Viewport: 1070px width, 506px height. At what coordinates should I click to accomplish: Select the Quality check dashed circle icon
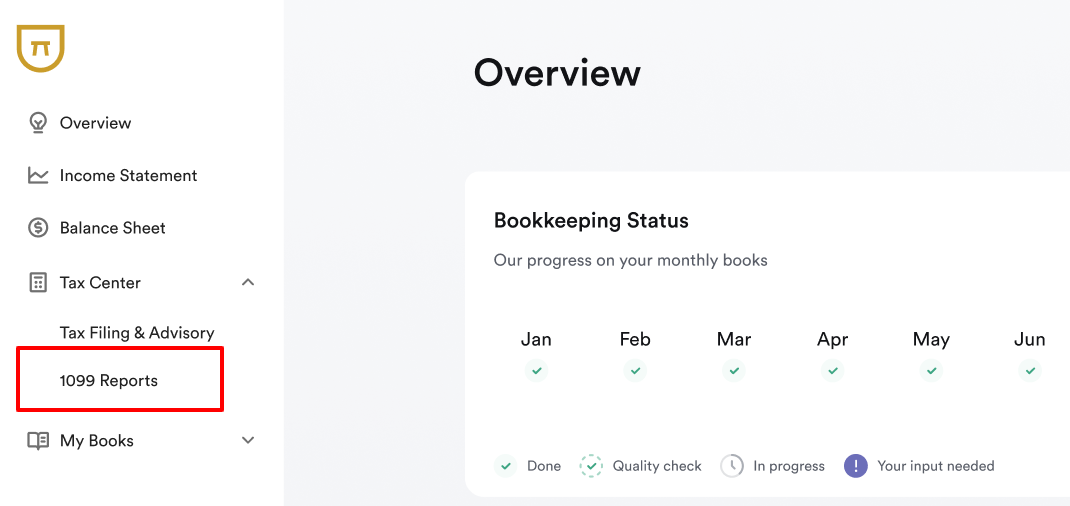pyautogui.click(x=591, y=466)
